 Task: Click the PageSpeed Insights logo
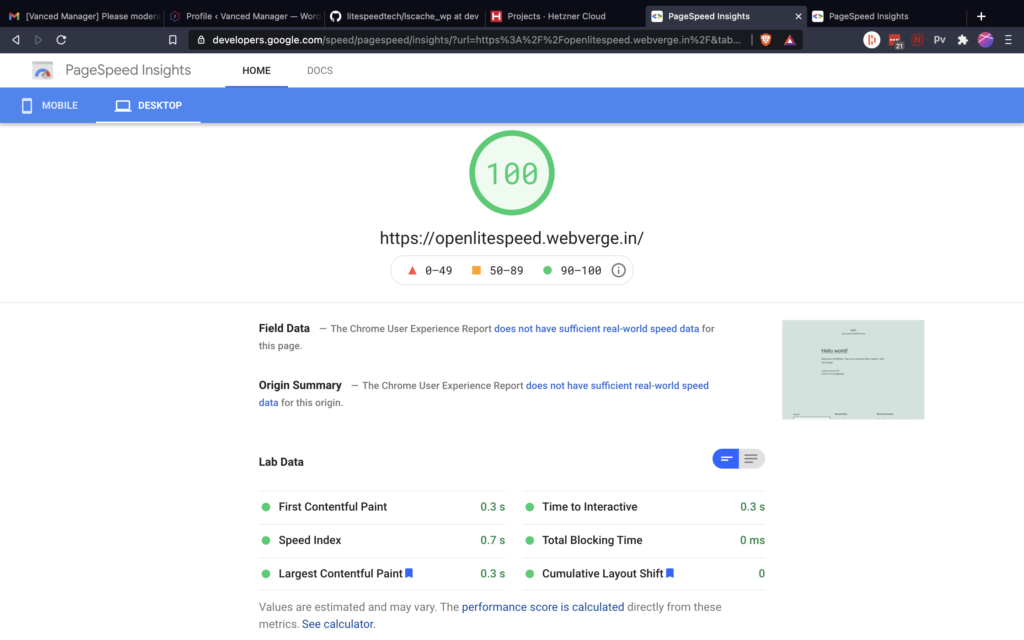point(42,70)
